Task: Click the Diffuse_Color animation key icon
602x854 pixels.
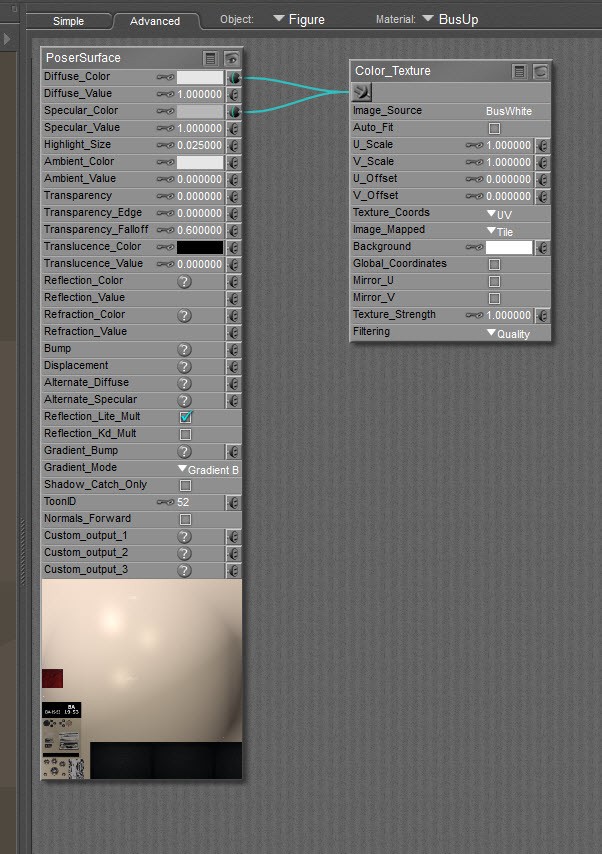Action: click(166, 77)
